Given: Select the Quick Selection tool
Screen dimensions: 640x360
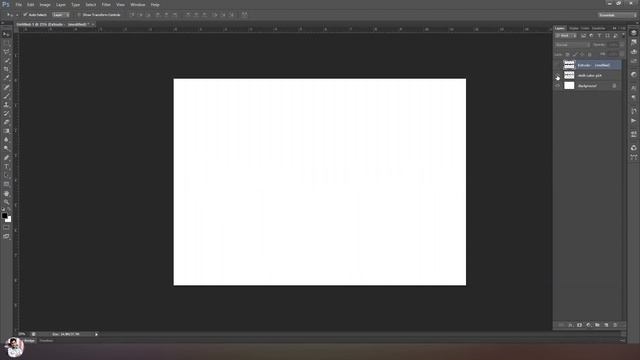Looking at the screenshot, I should (x=6, y=60).
